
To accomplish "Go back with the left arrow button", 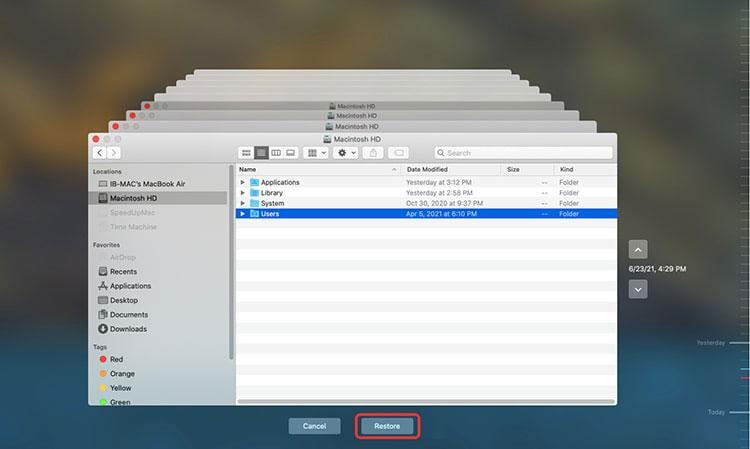I will point(100,153).
